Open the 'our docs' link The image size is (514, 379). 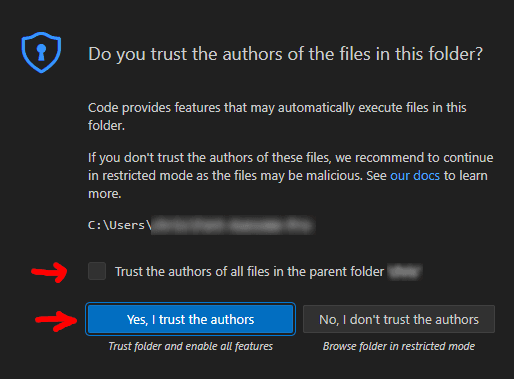415,175
